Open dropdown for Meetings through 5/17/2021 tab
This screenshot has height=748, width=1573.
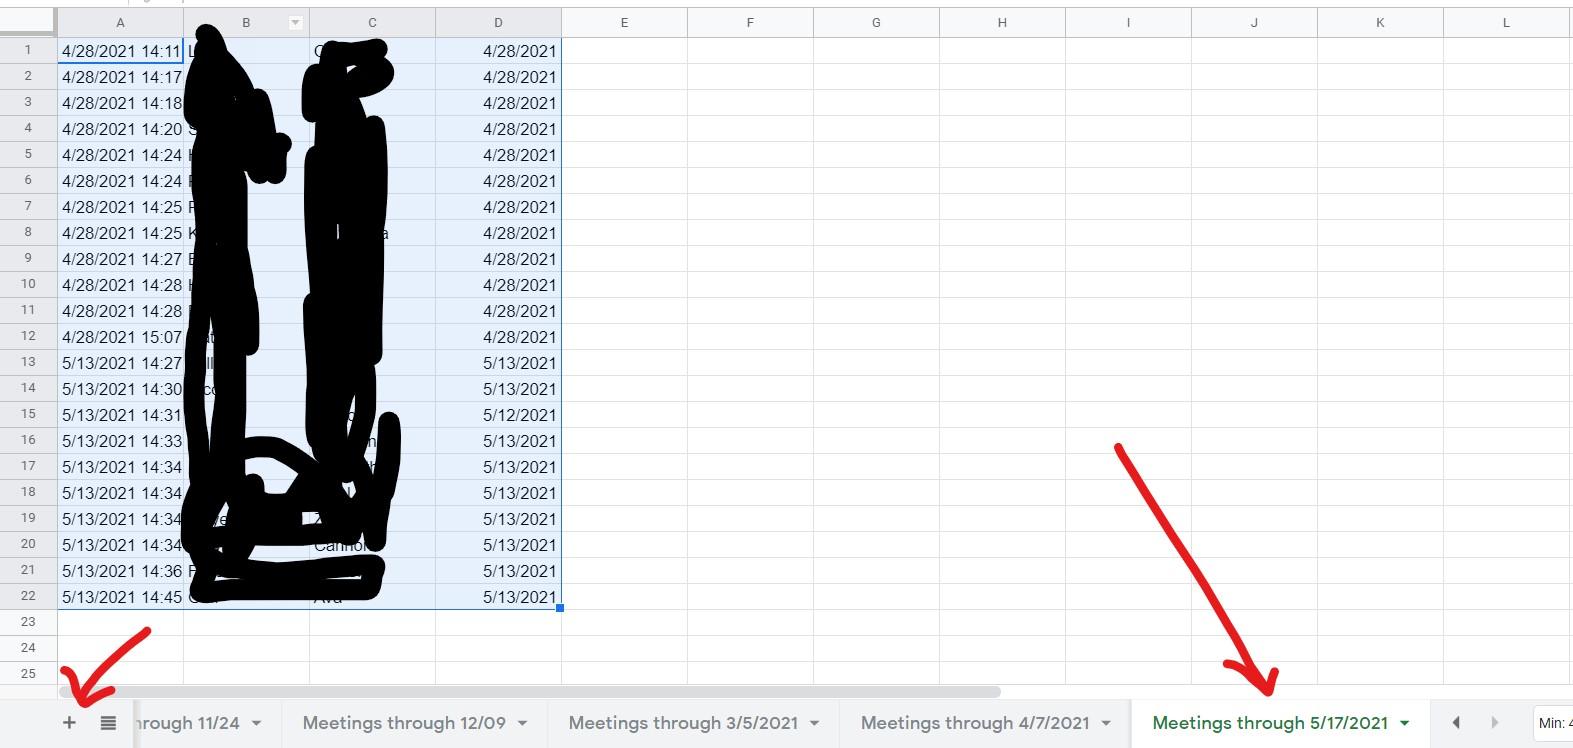click(x=1405, y=723)
